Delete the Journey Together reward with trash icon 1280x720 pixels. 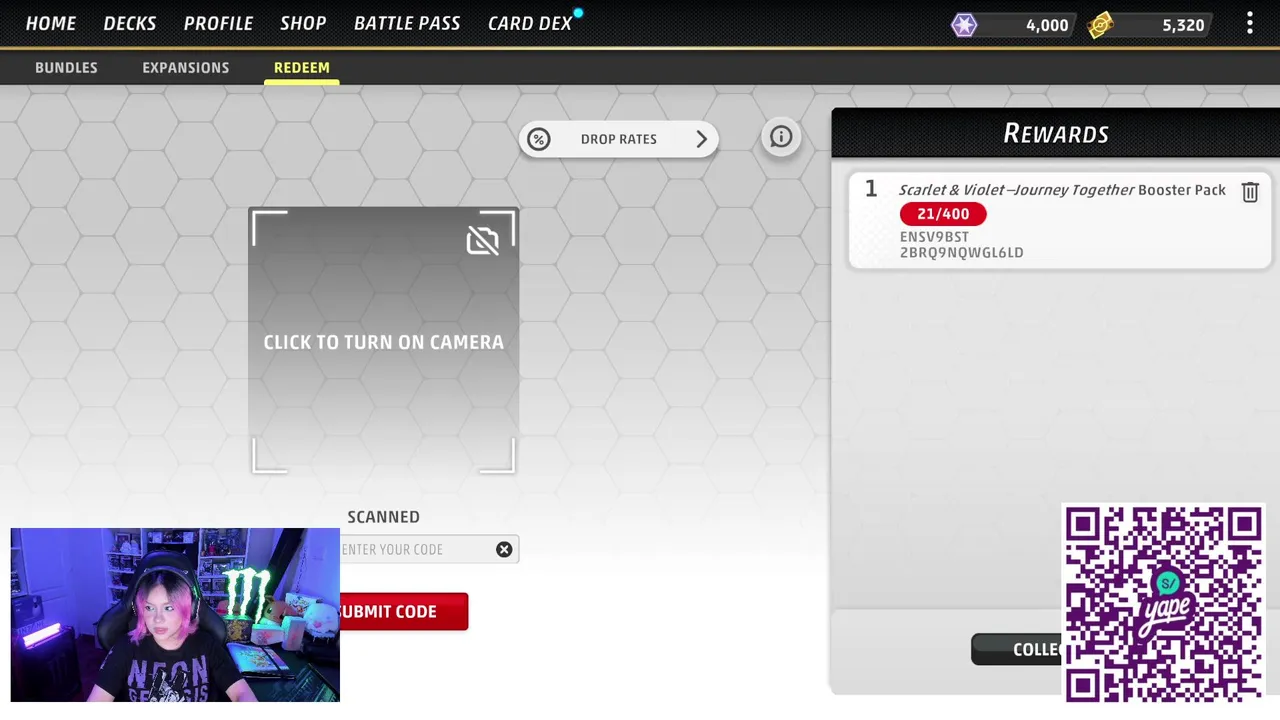point(1250,192)
